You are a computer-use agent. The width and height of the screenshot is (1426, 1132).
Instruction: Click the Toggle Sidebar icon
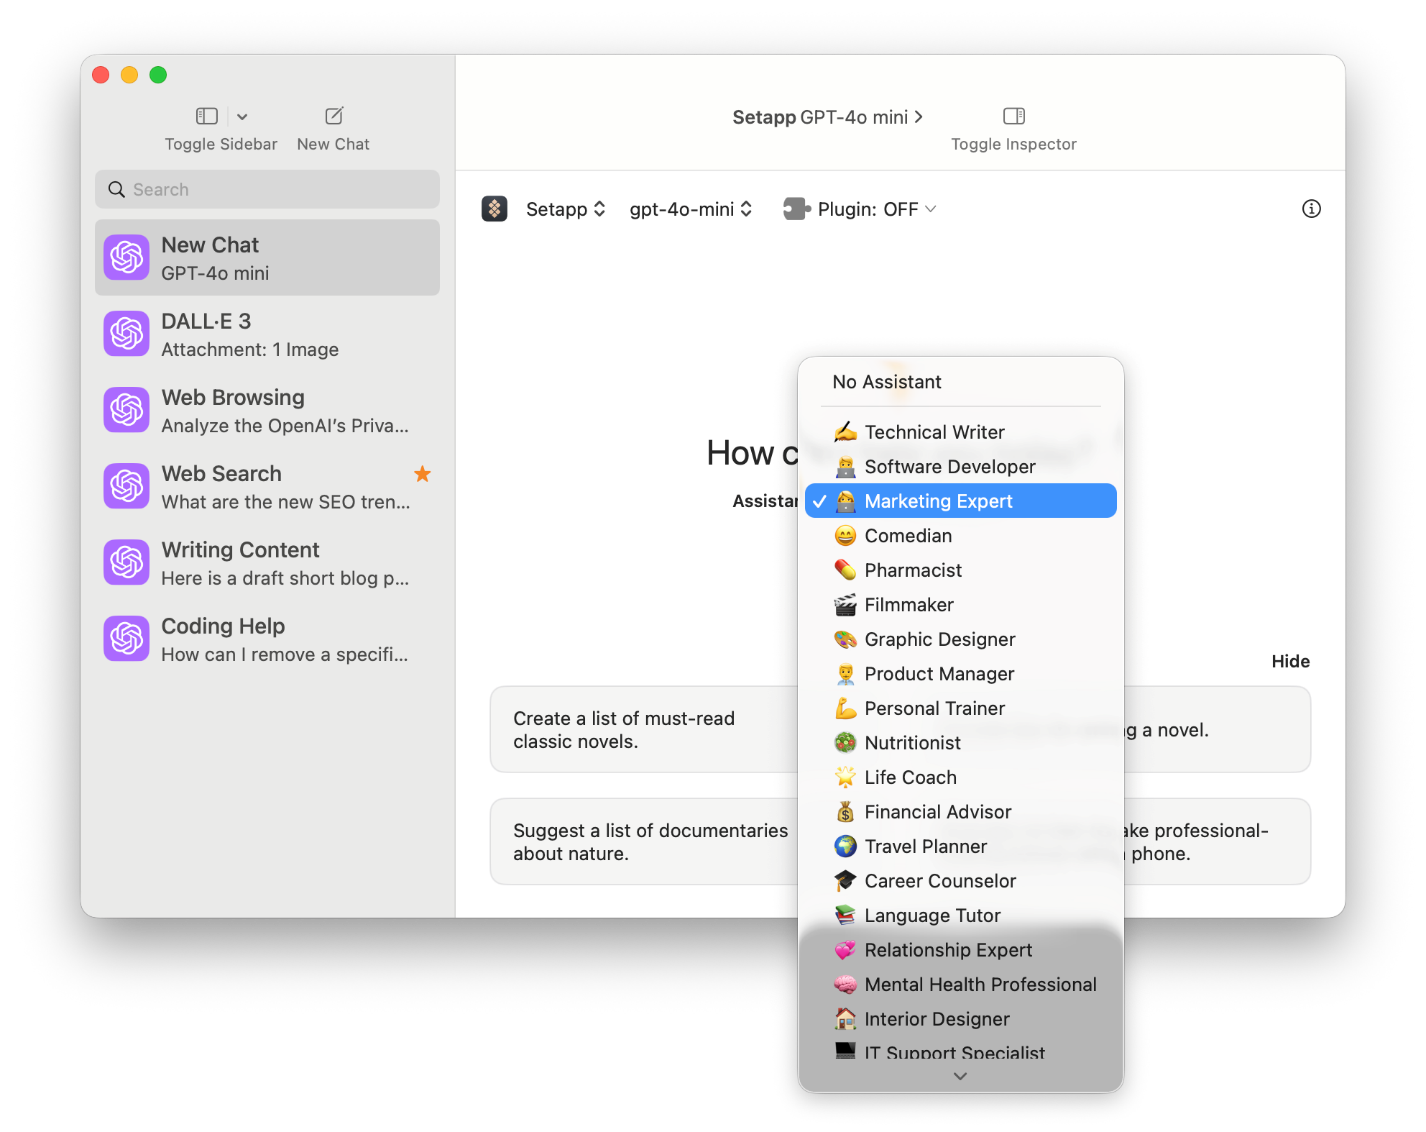tap(207, 116)
